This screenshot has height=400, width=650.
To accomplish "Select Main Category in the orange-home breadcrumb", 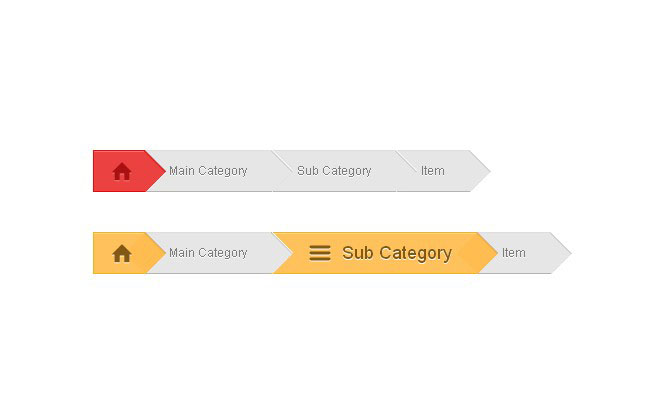I will 208,253.
